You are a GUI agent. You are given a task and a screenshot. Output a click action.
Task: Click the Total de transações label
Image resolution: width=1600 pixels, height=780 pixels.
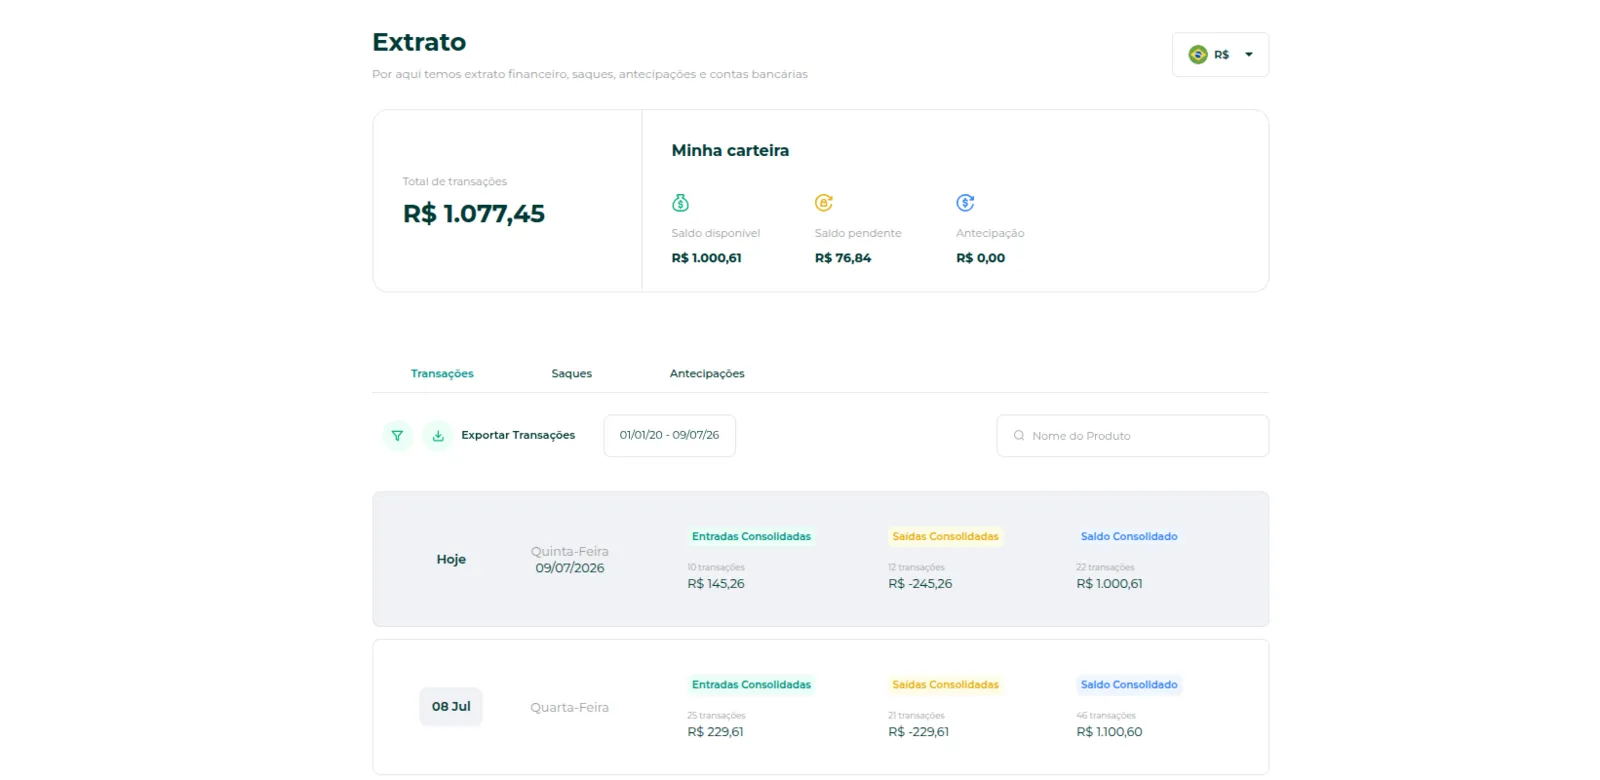[x=455, y=182]
